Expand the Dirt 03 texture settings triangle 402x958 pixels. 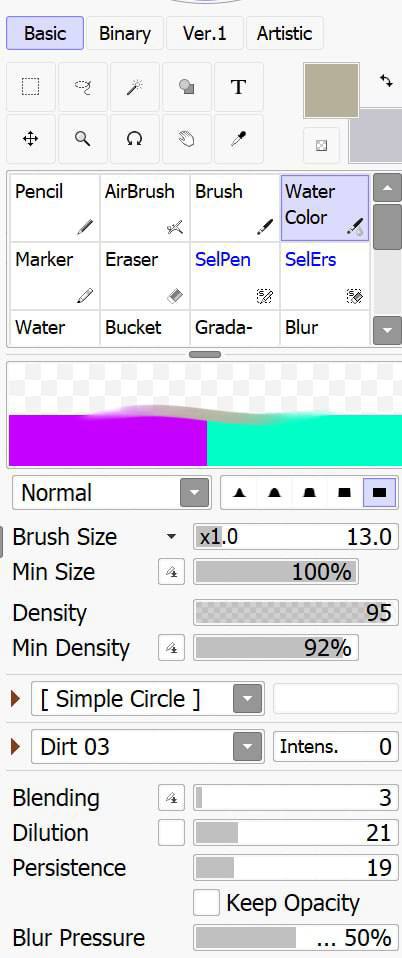[16, 746]
